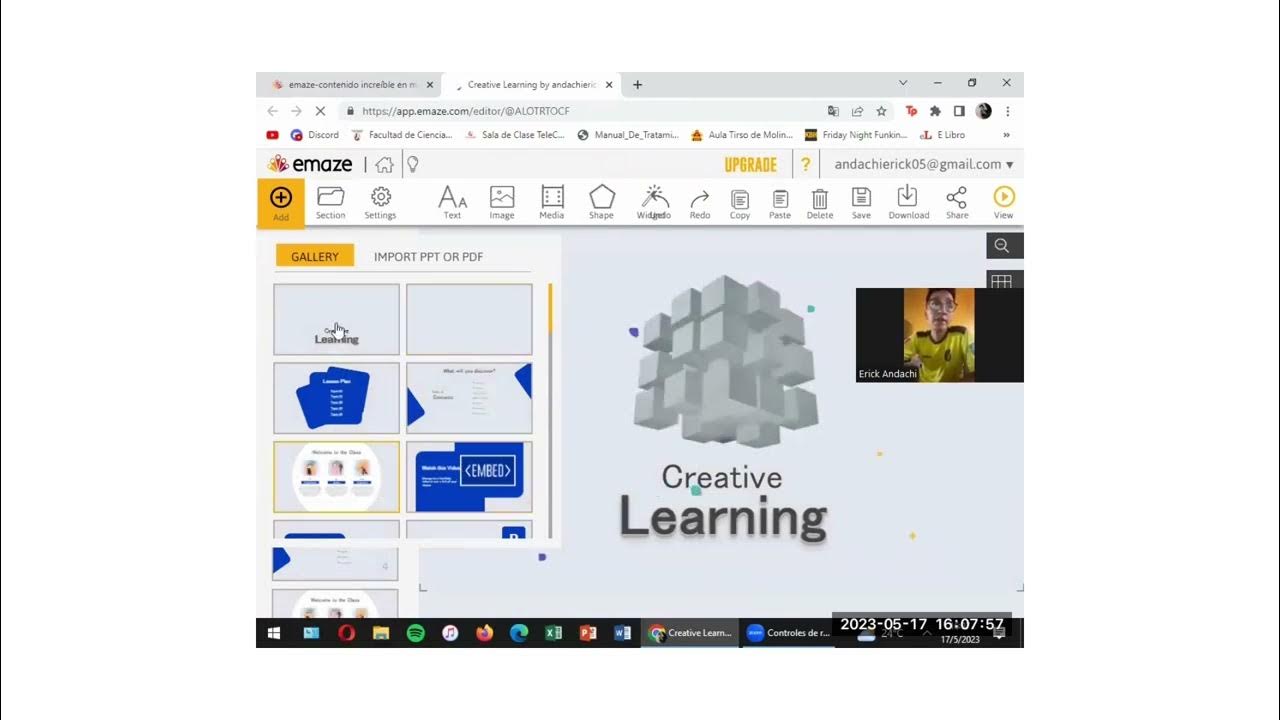Open Chrome three-dot menu
Screen dimensions: 1280x720
click(x=1007, y=111)
